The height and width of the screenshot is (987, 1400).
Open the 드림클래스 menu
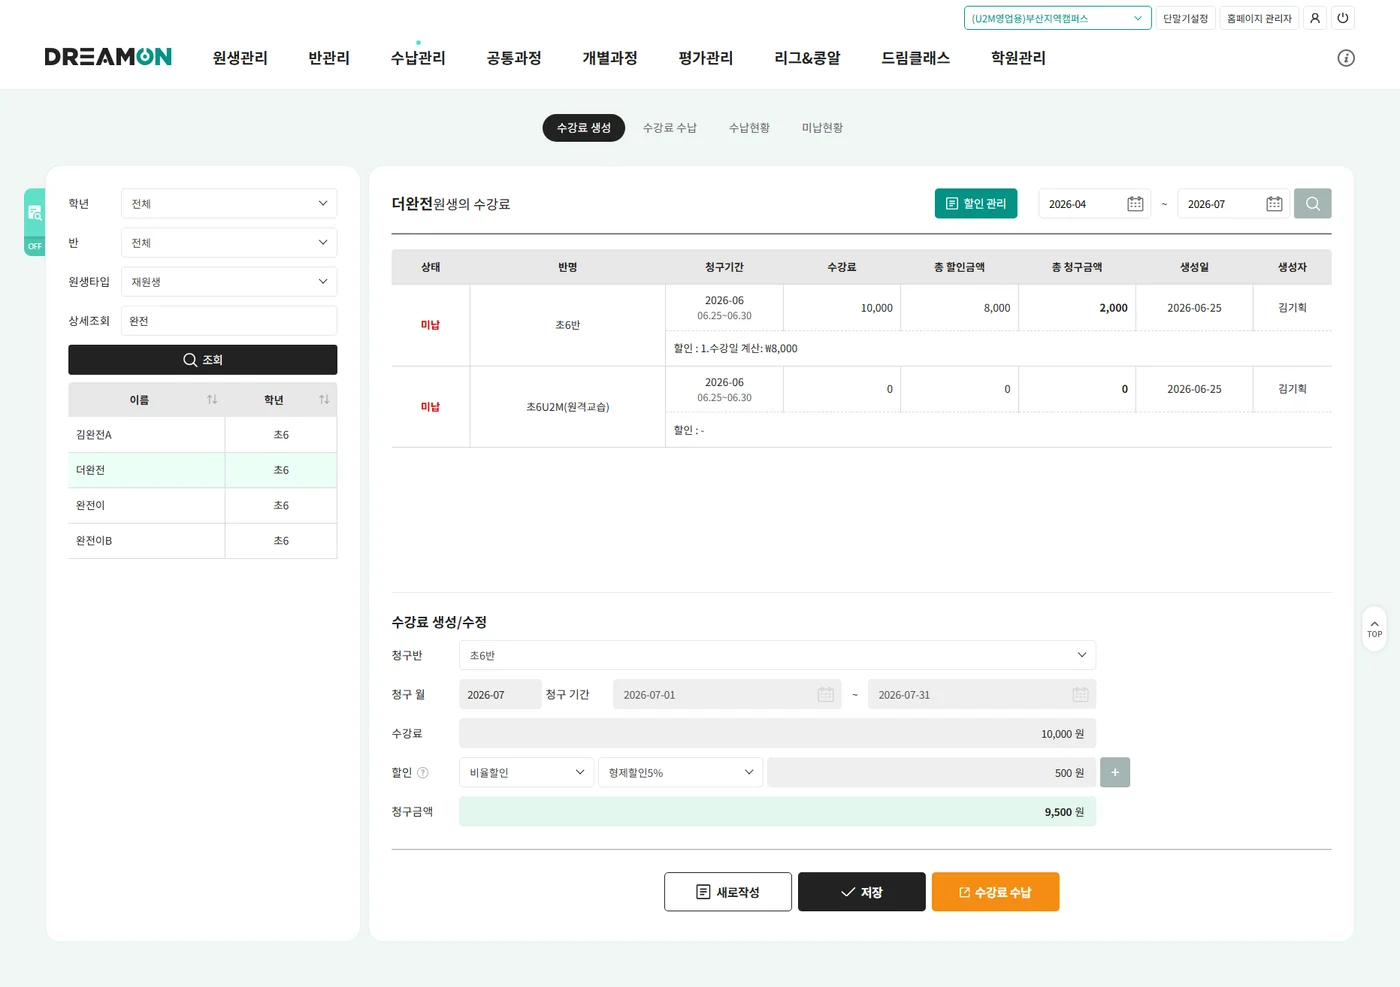[x=915, y=58]
